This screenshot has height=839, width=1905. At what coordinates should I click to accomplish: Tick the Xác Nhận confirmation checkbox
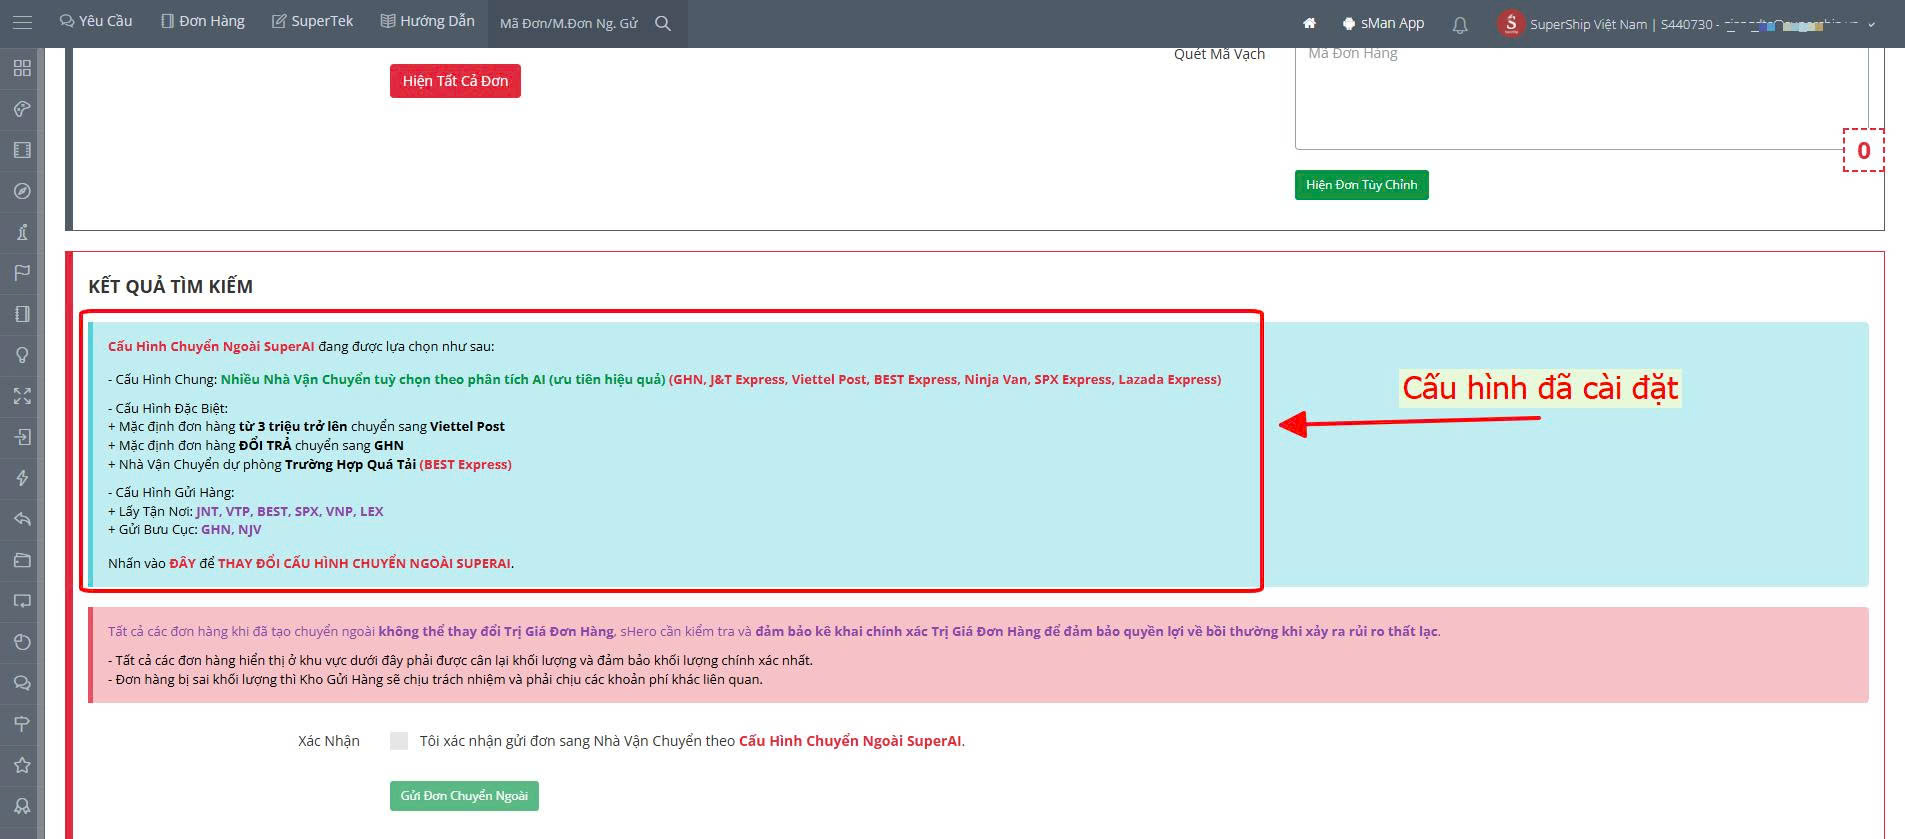pos(399,741)
